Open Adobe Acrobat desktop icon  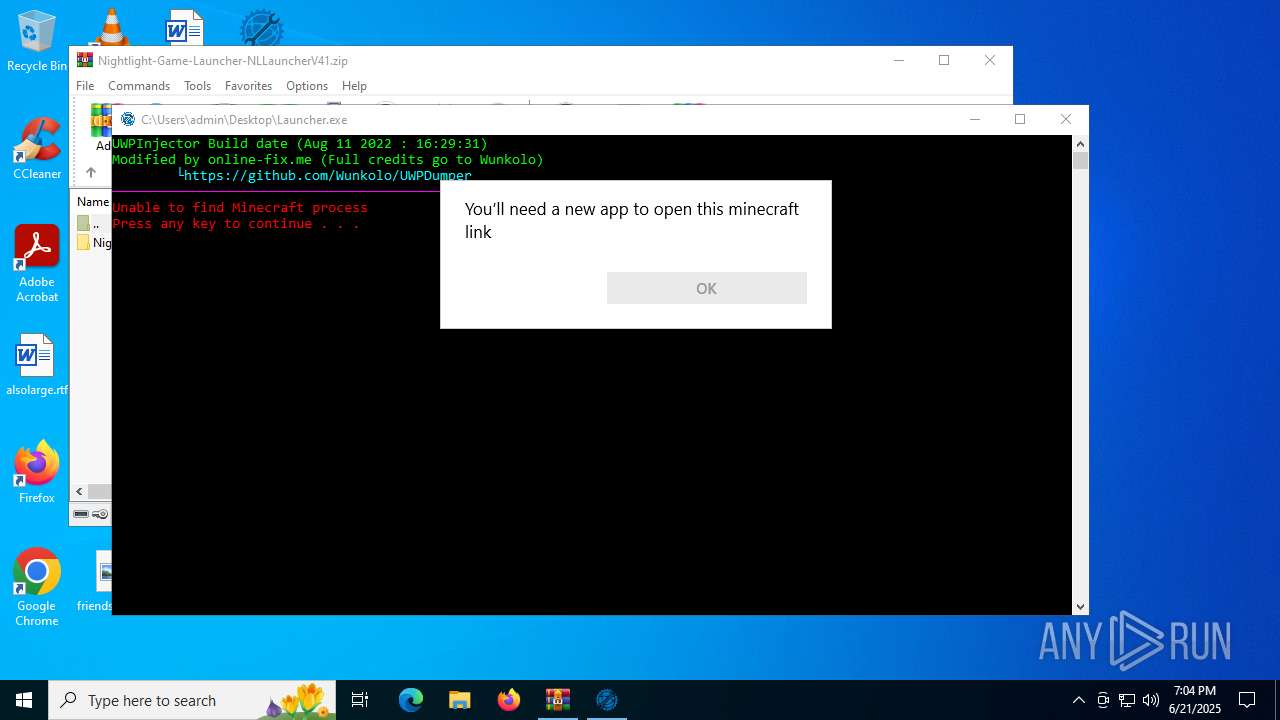(37, 263)
